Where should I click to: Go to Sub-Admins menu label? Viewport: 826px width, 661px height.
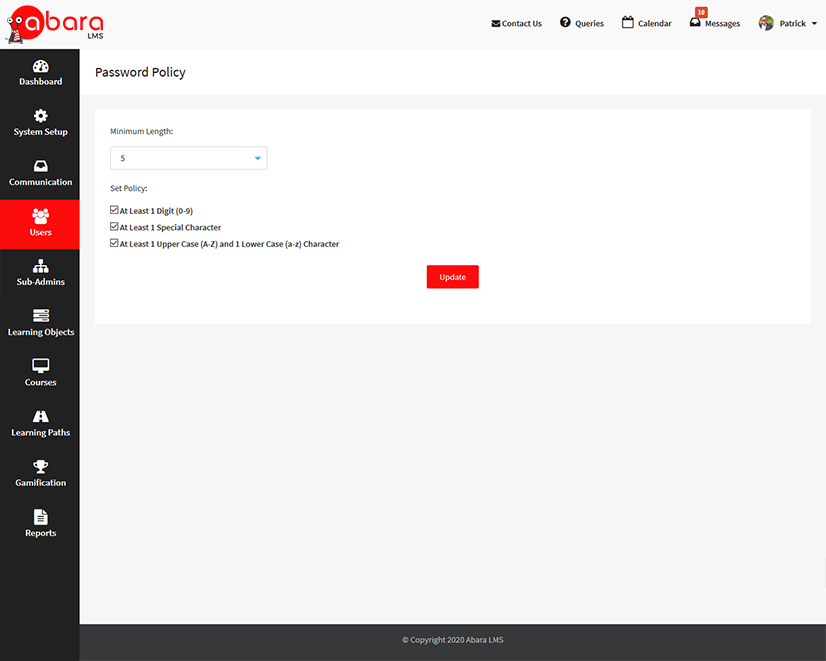tap(41, 282)
